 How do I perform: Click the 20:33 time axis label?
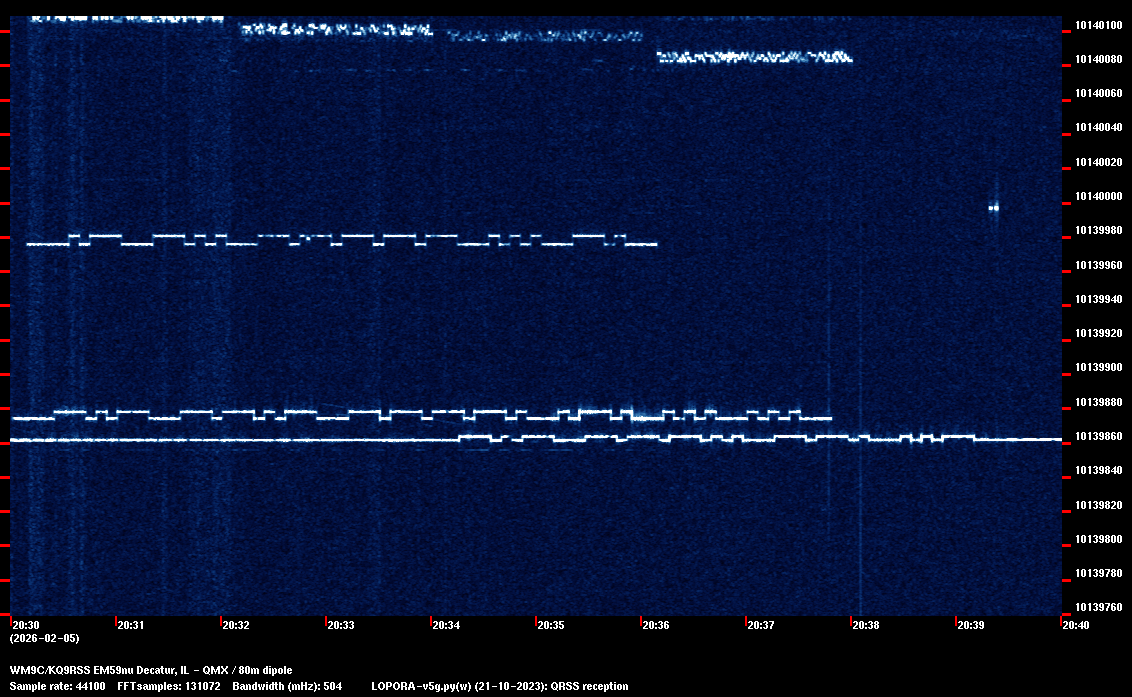tap(341, 625)
